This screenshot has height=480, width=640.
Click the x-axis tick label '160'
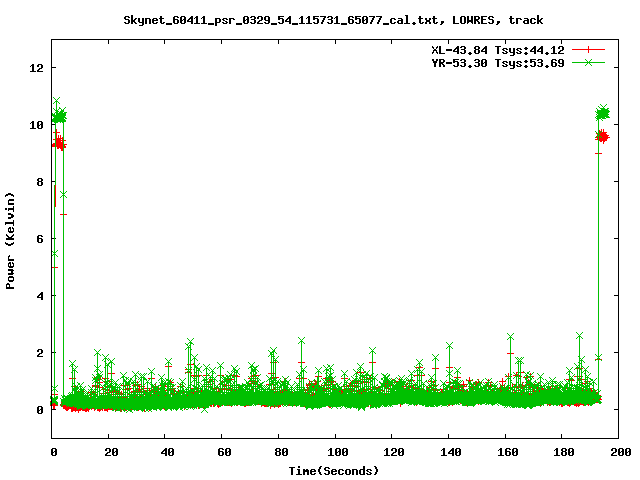point(507,452)
